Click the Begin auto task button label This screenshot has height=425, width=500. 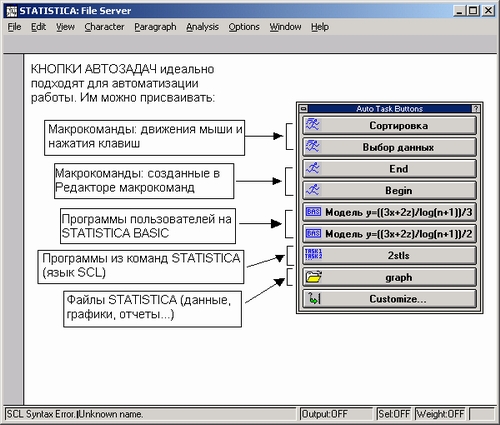point(398,191)
